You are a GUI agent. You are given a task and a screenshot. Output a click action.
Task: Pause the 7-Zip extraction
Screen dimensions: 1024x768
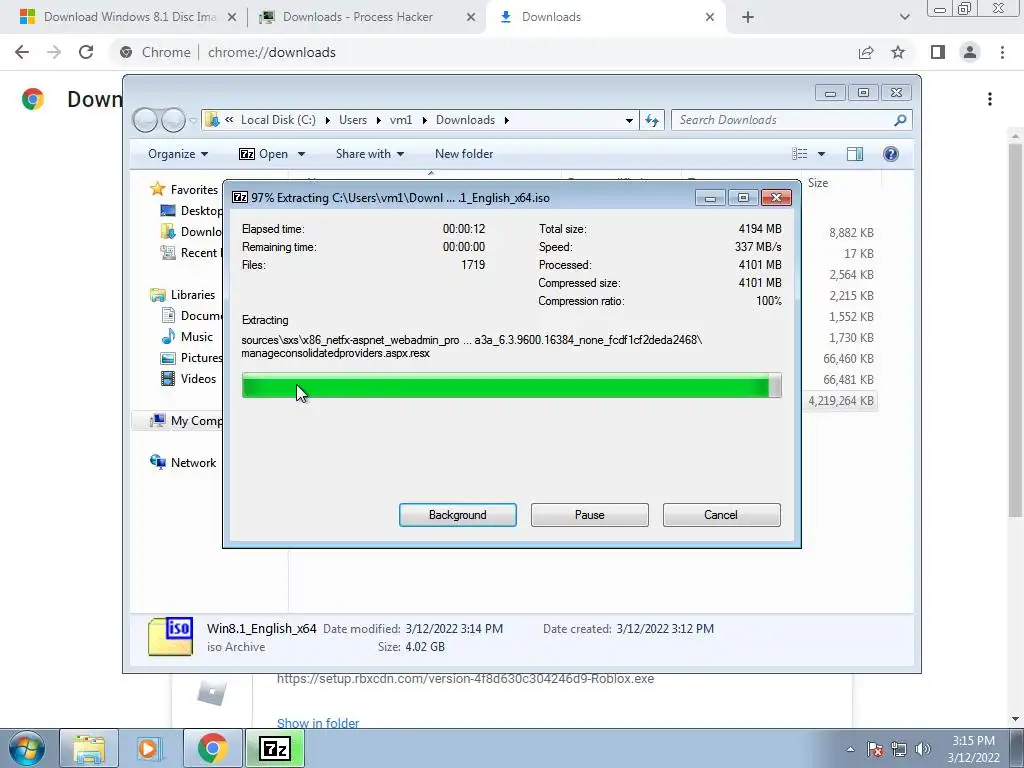pyautogui.click(x=590, y=515)
